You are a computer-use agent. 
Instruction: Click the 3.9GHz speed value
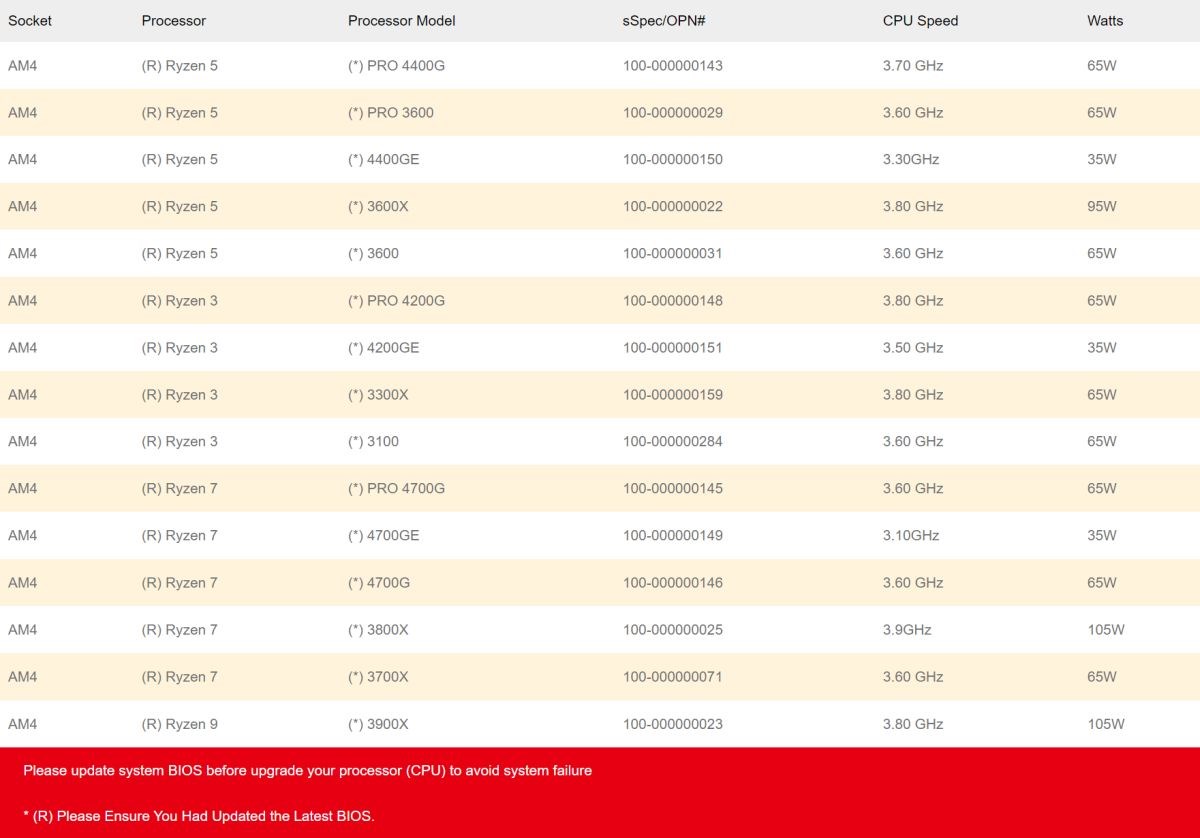[x=907, y=630]
